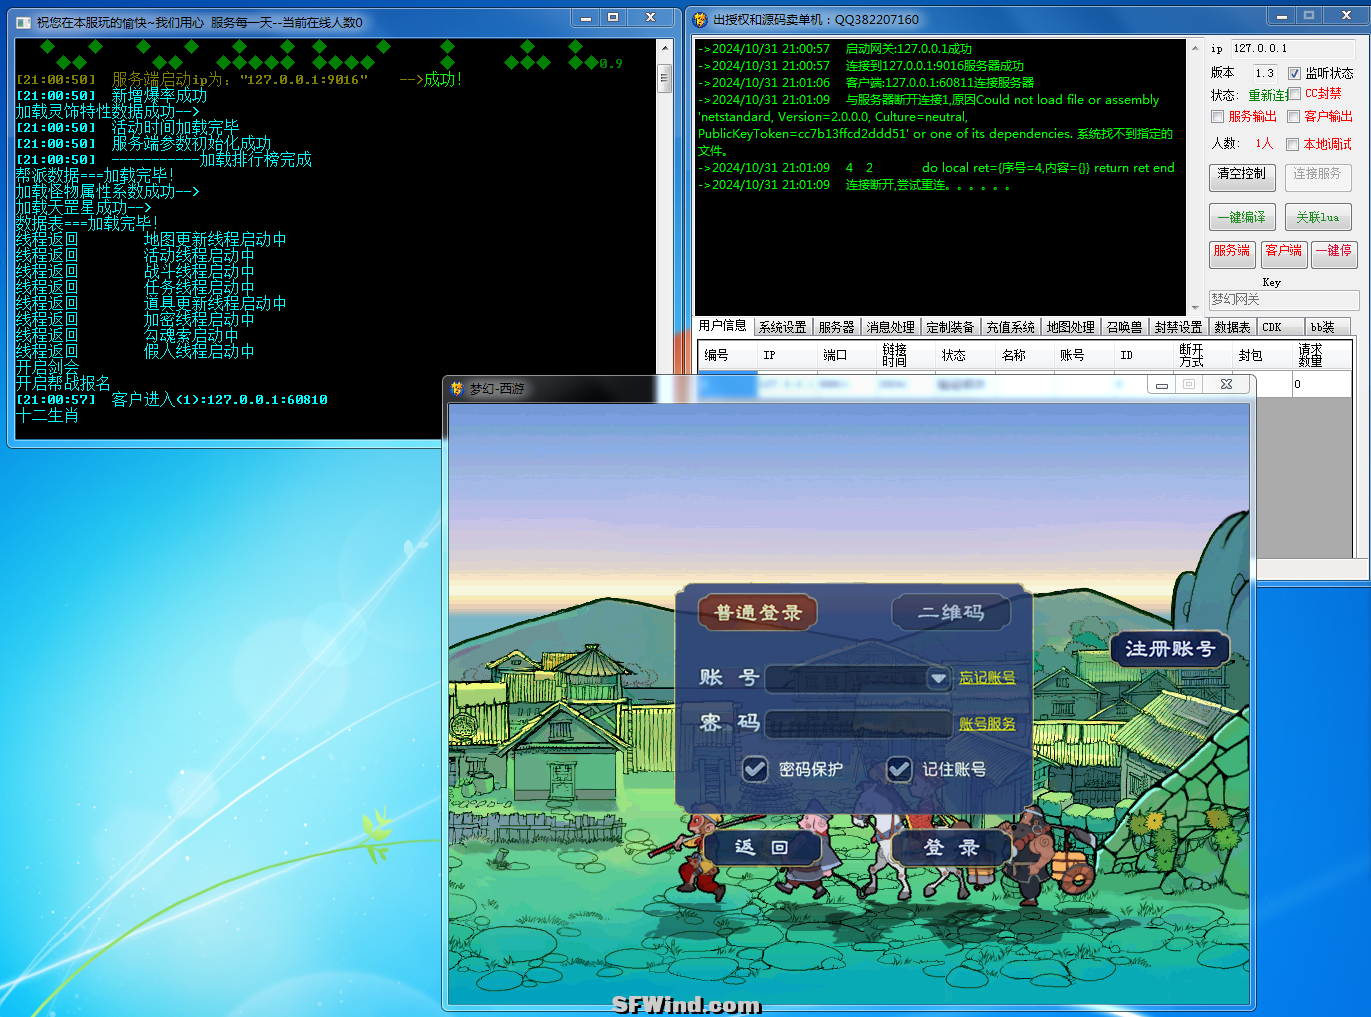Click the 编号 column header
Image resolution: width=1371 pixels, height=1017 pixels.
click(727, 355)
